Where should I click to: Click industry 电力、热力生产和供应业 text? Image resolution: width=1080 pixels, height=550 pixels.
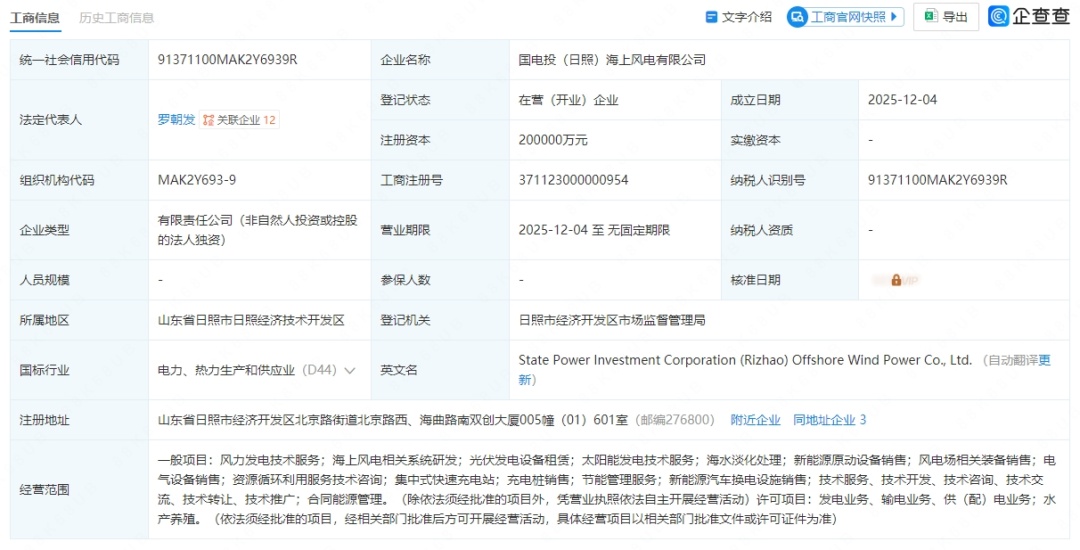click(x=229, y=370)
